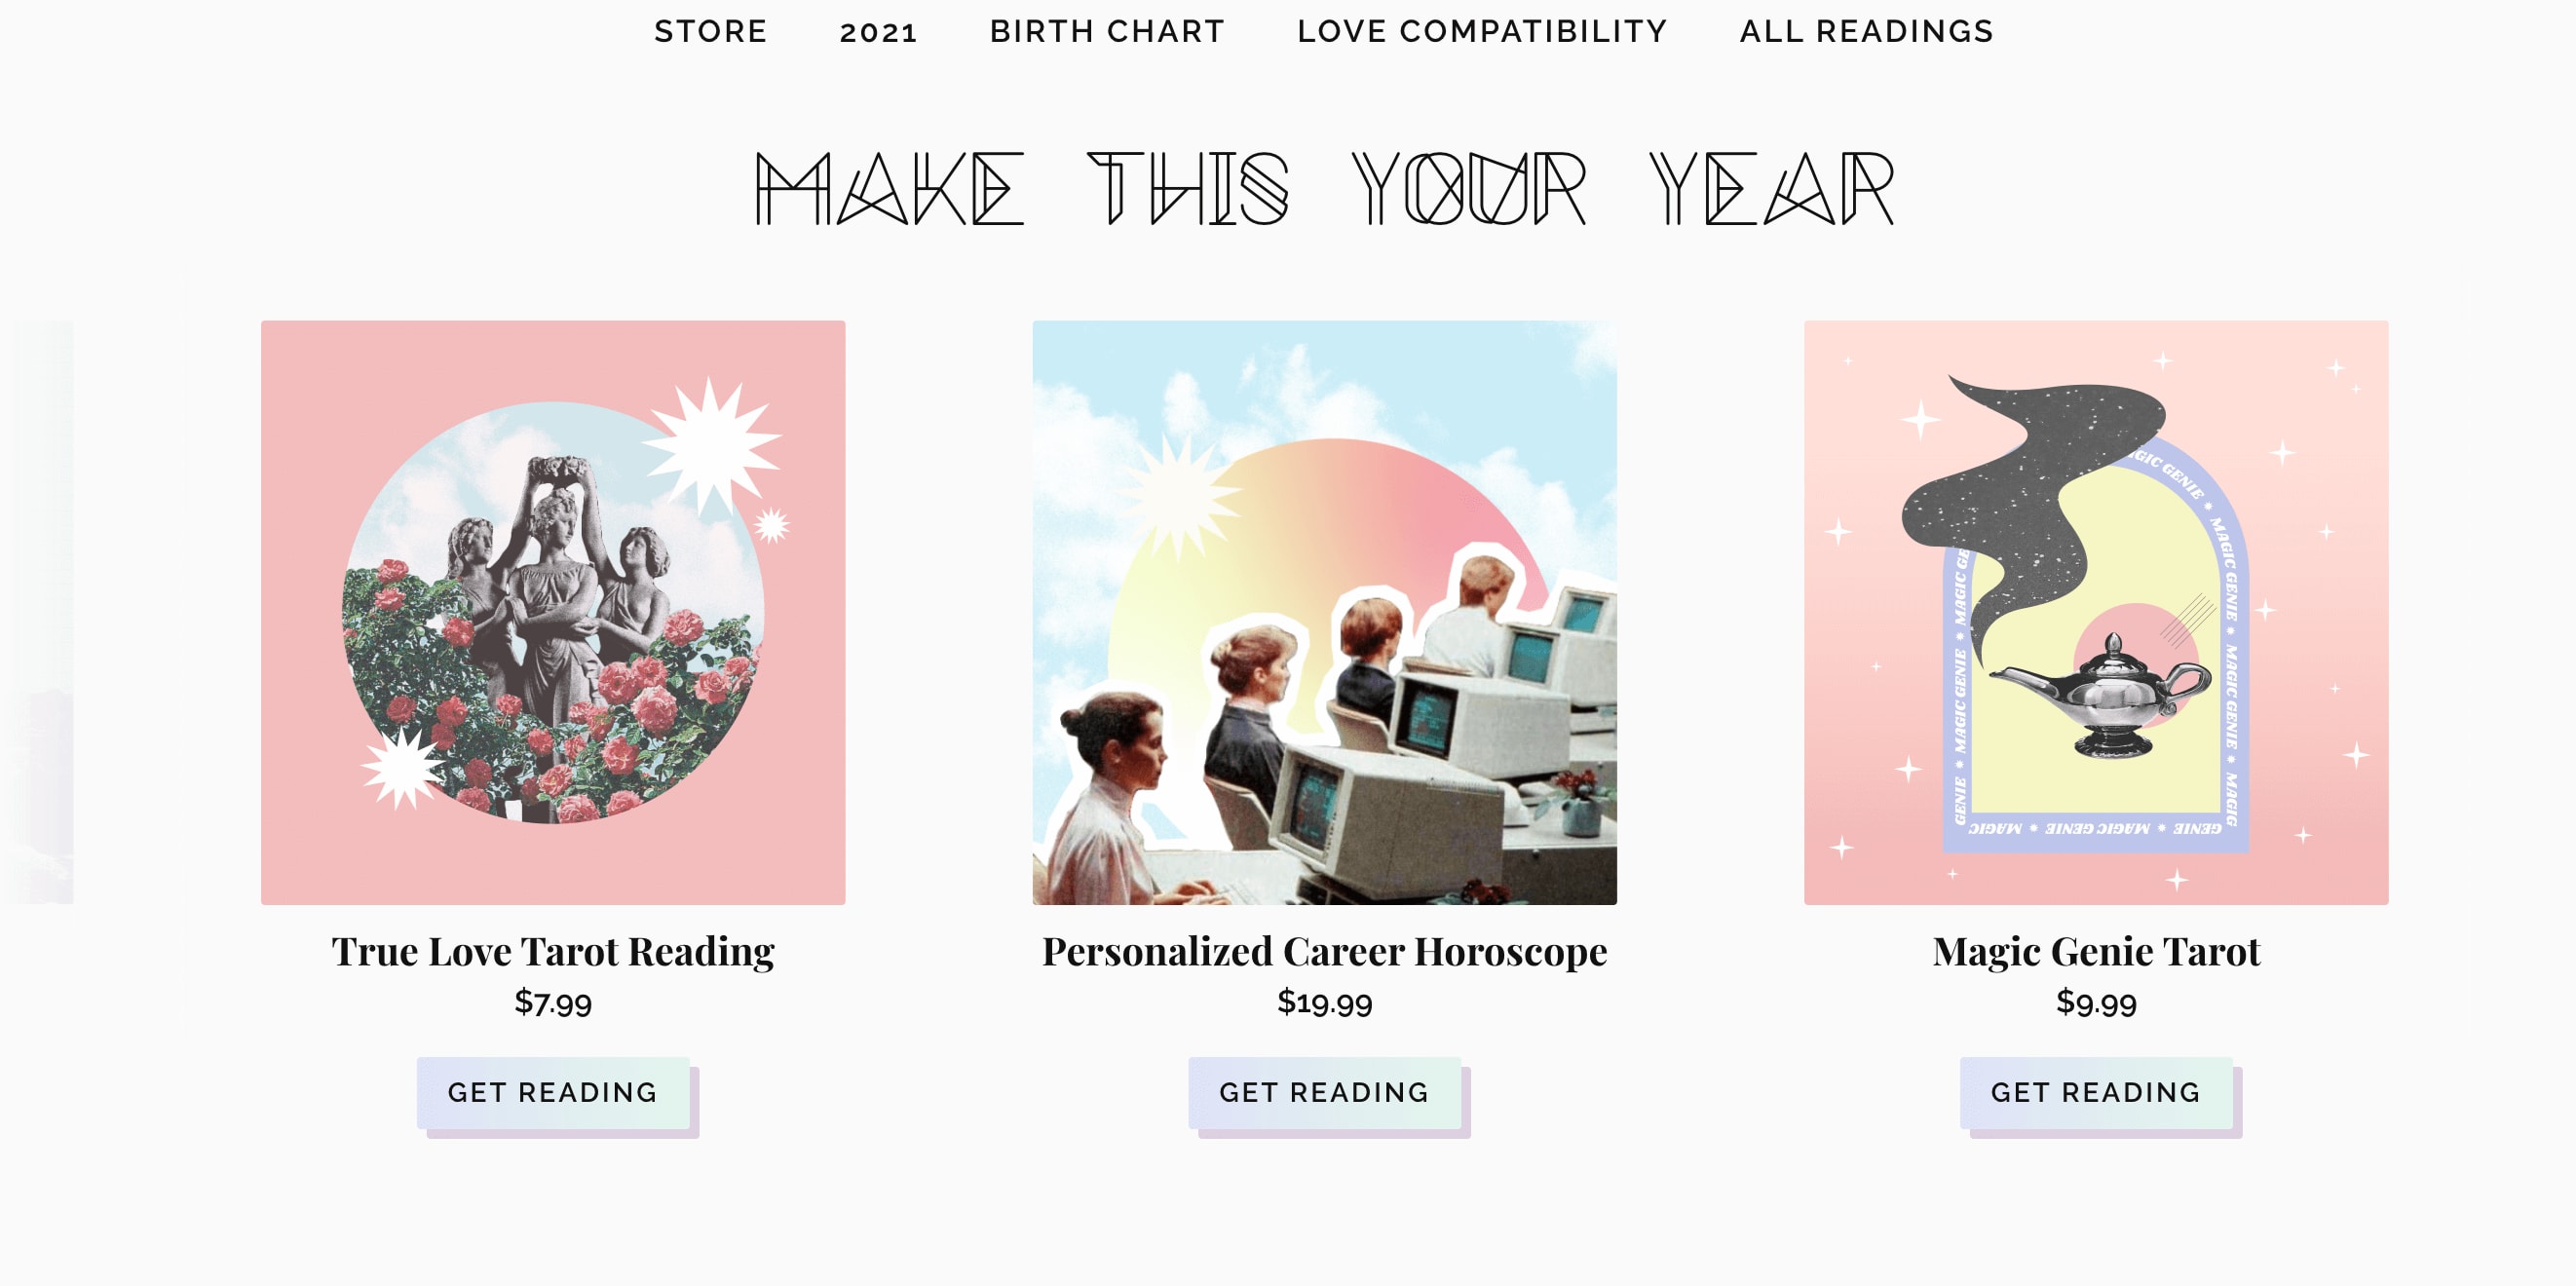This screenshot has width=2576, height=1286.
Task: Open the Magic Genie Tarot title link
Action: tap(2096, 951)
